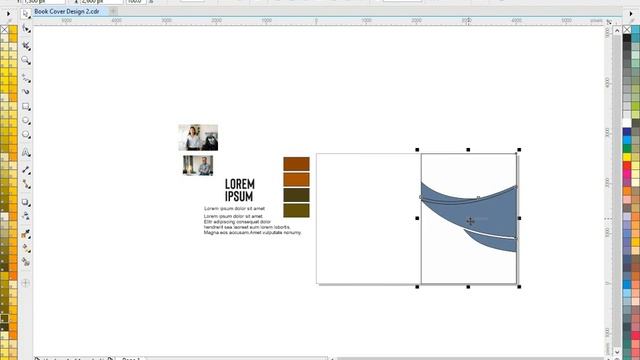Click the vertical scrollbar up arrow
The width and height of the screenshot is (640, 360).
coord(617,30)
